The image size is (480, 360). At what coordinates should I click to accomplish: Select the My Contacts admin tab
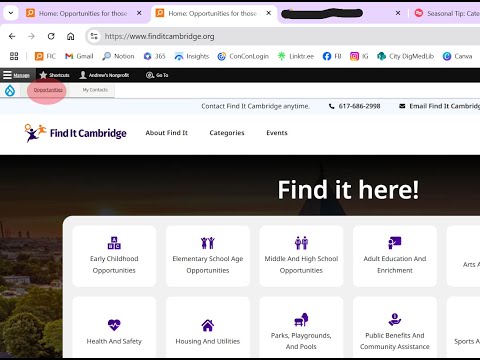point(95,90)
